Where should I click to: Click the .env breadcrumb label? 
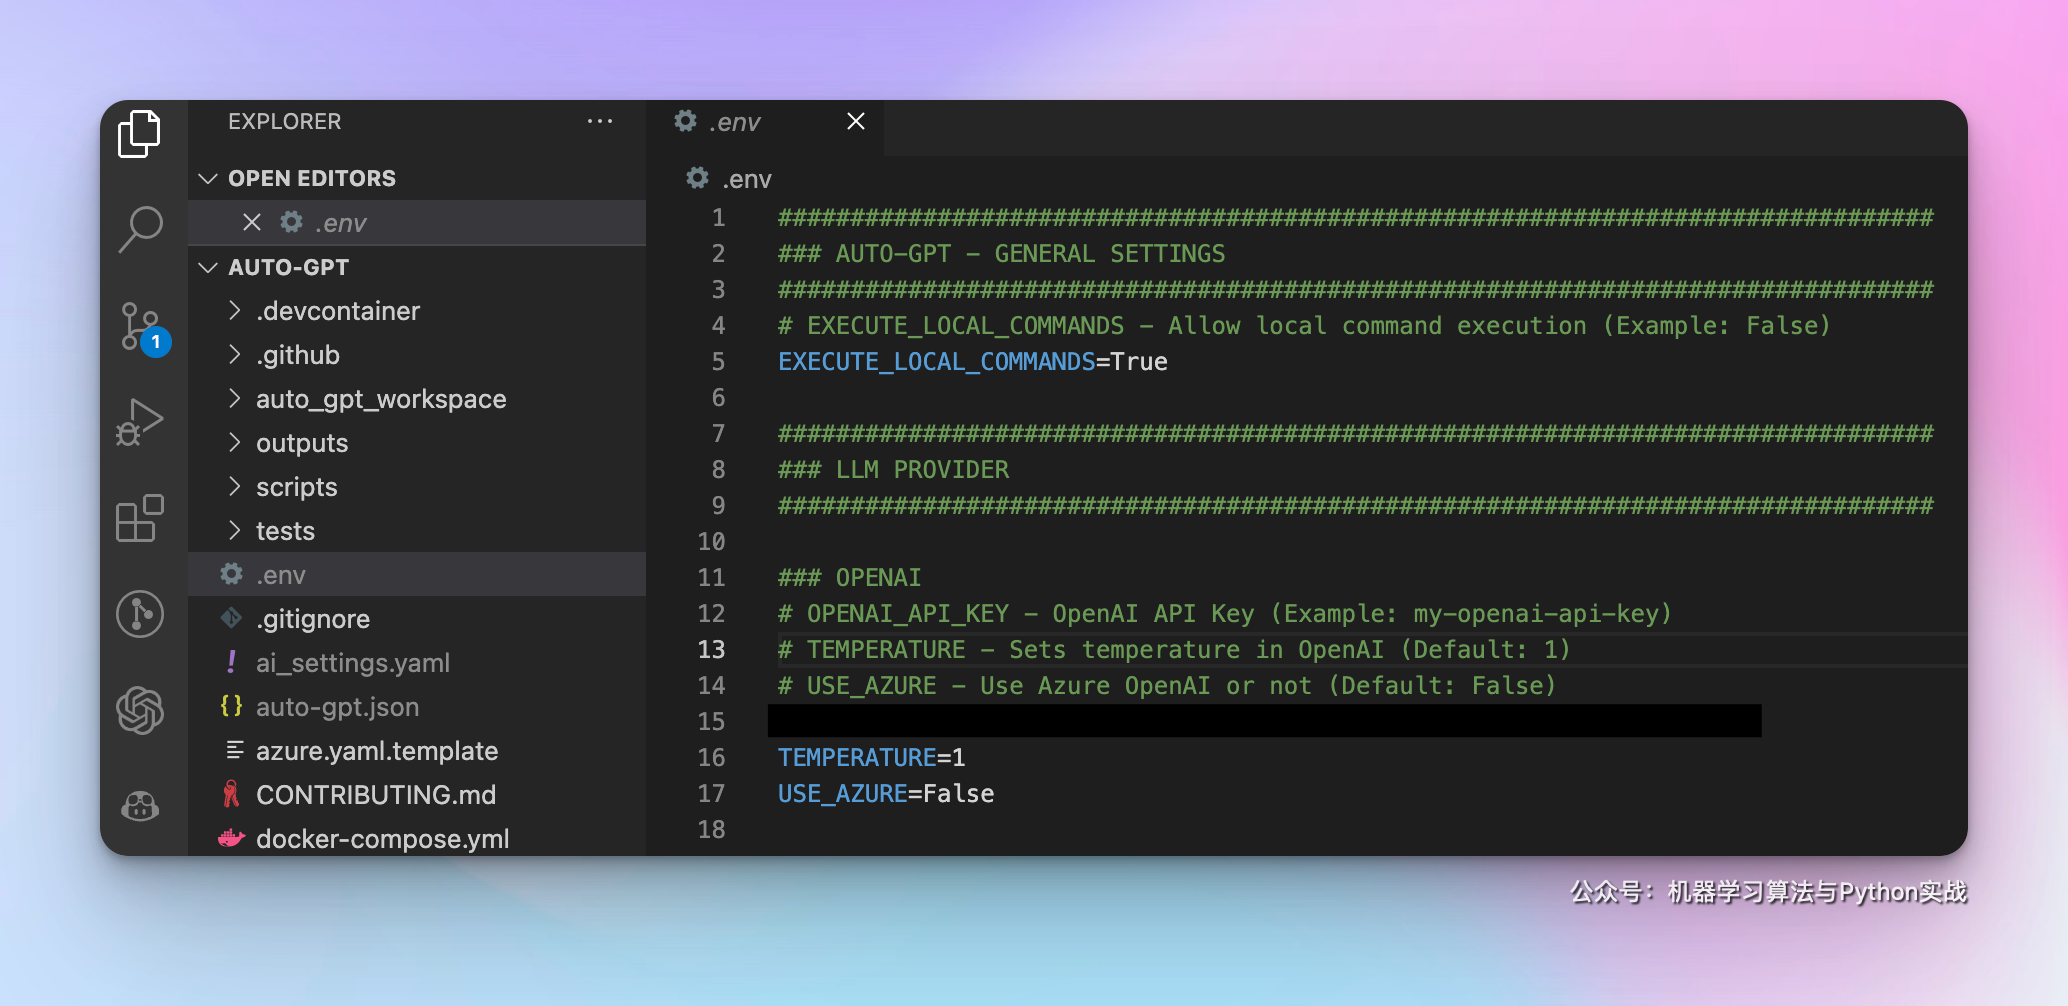[x=746, y=179]
